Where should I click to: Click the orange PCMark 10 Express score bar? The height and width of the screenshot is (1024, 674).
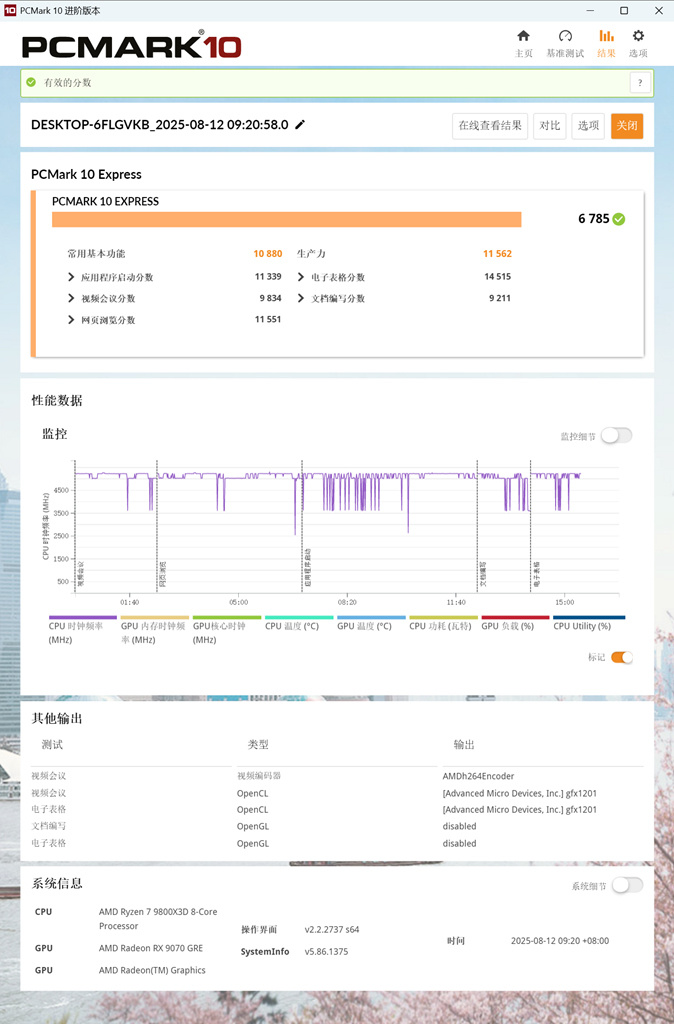pos(287,219)
